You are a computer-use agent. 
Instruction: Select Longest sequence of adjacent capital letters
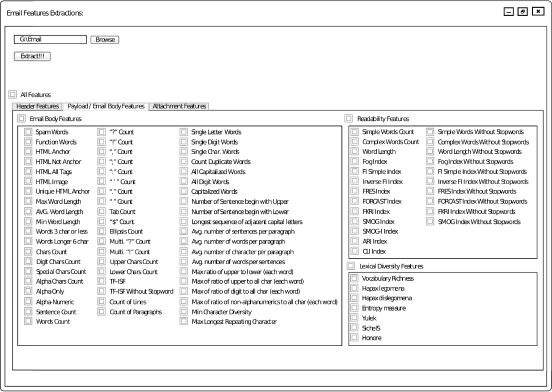(x=183, y=222)
